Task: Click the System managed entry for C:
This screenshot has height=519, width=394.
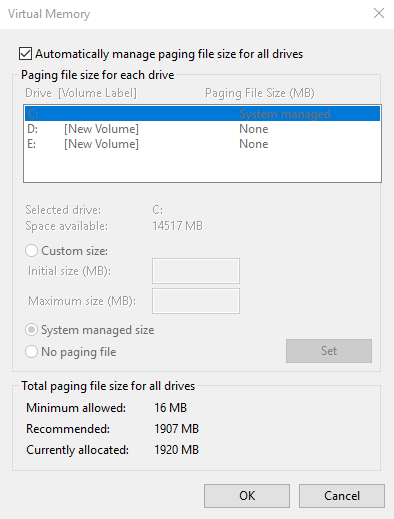Action: 285,114
